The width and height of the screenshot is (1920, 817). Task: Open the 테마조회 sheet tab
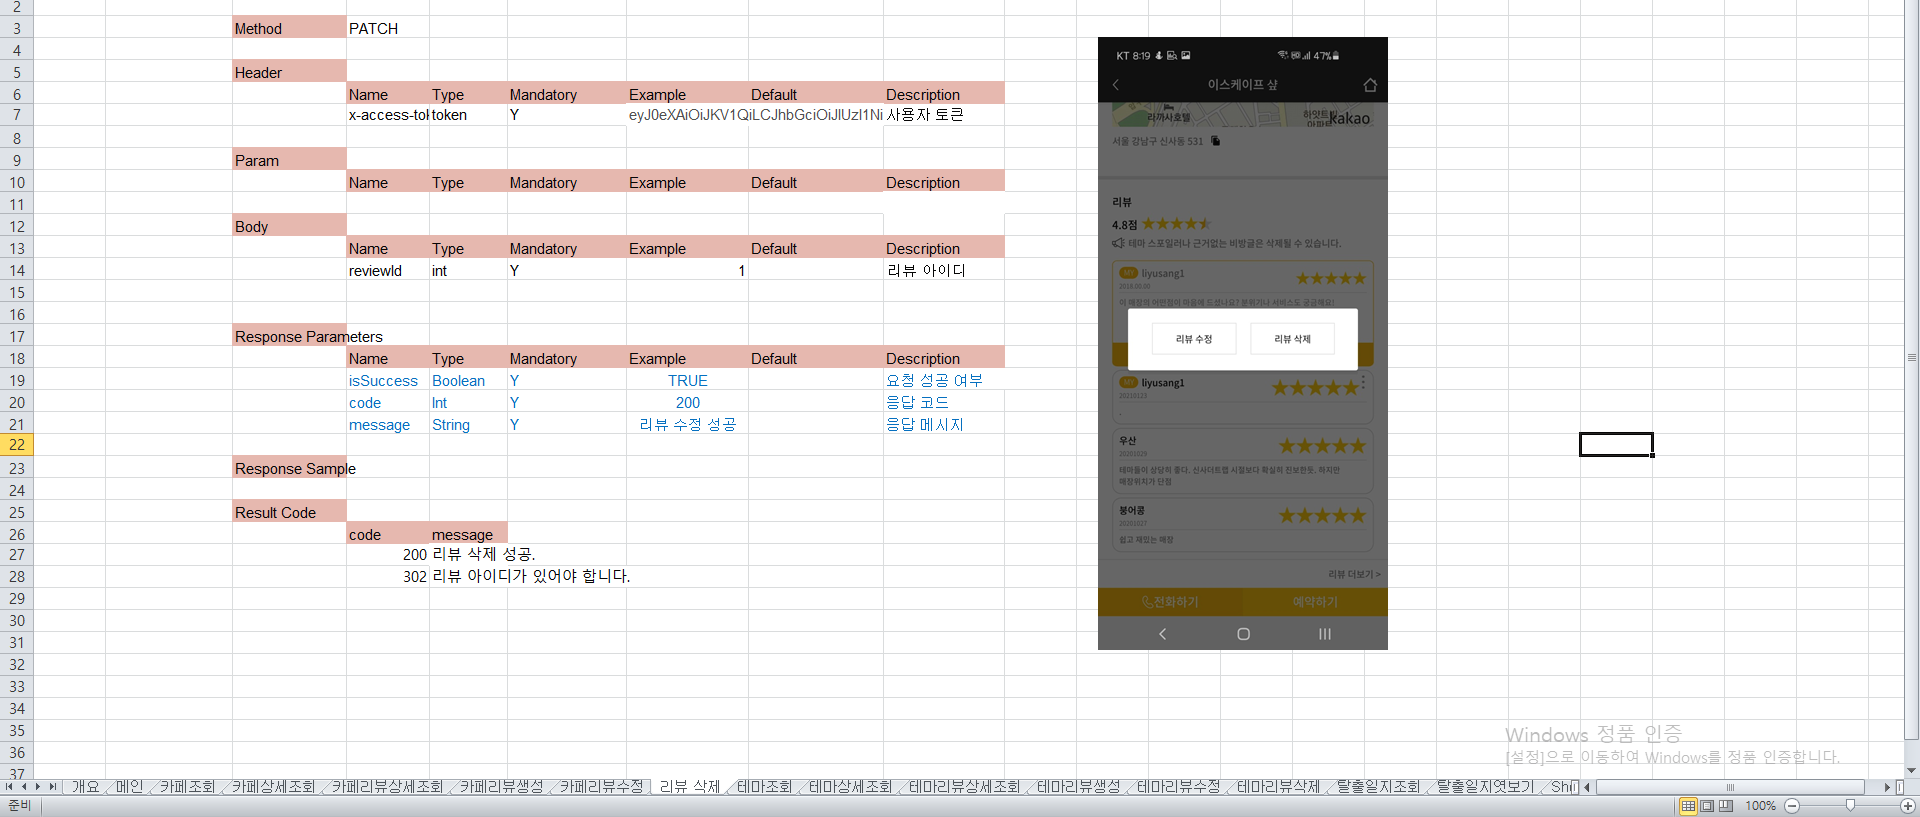click(764, 787)
